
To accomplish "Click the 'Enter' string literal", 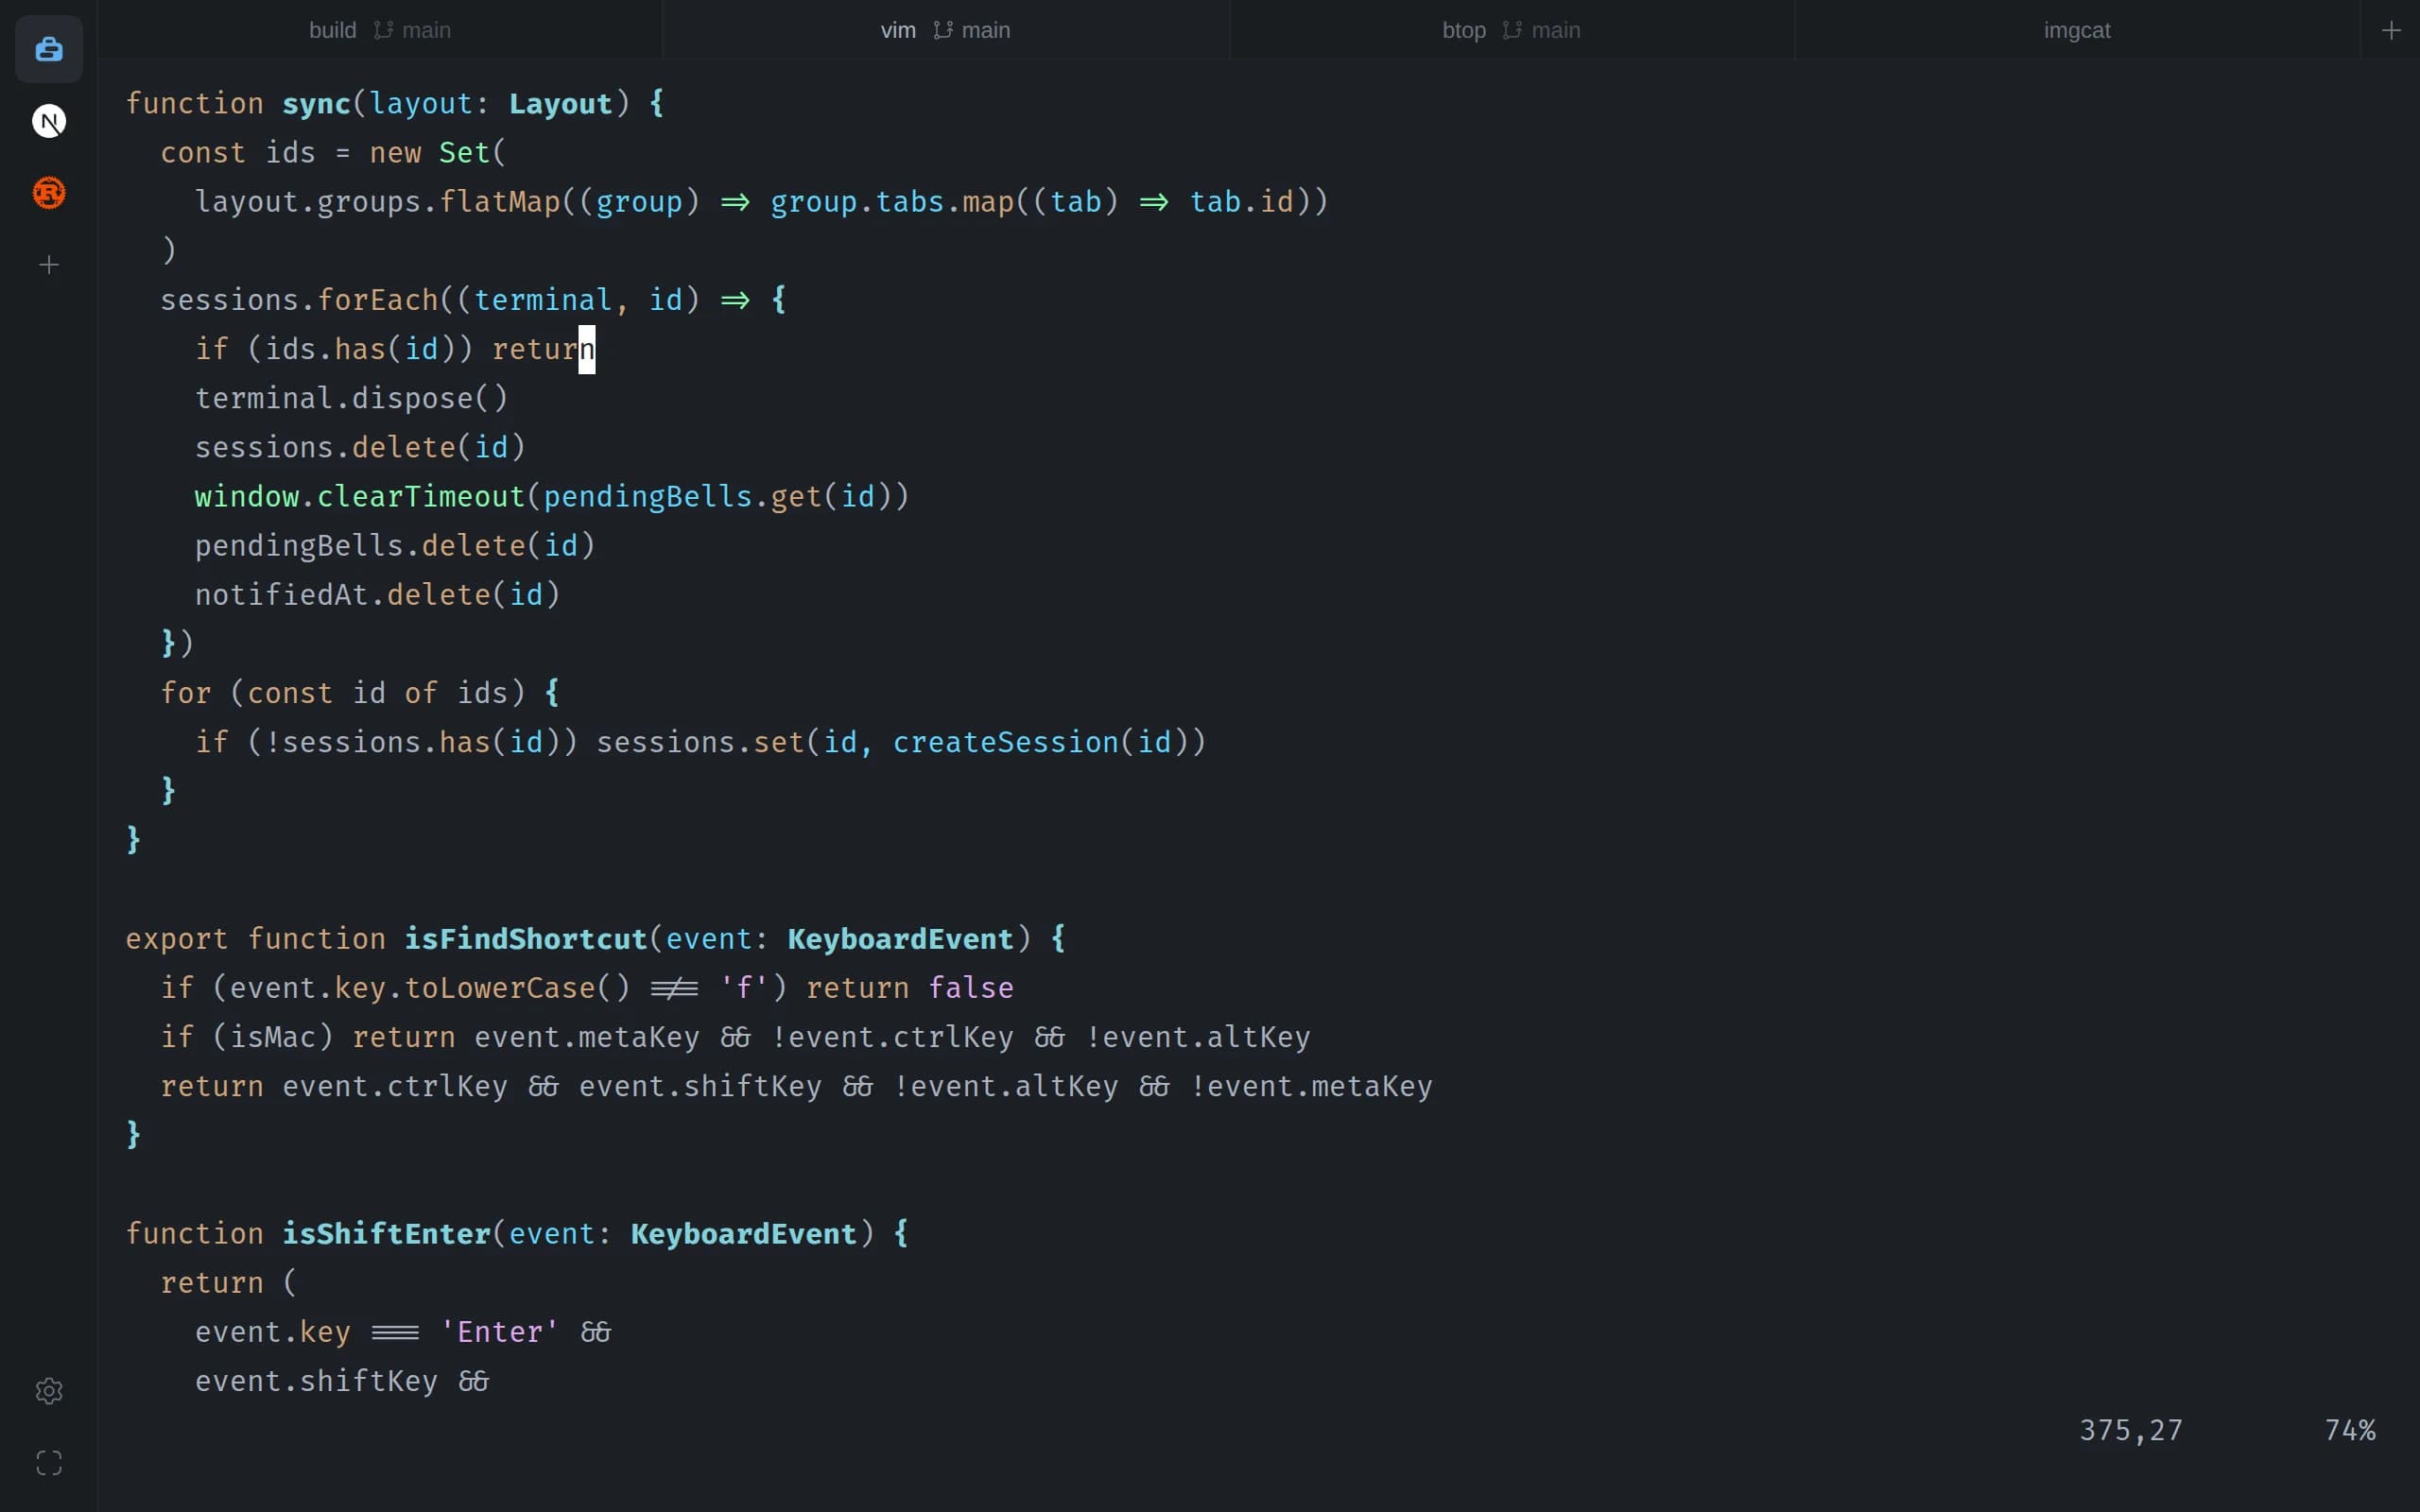I will (x=498, y=1331).
